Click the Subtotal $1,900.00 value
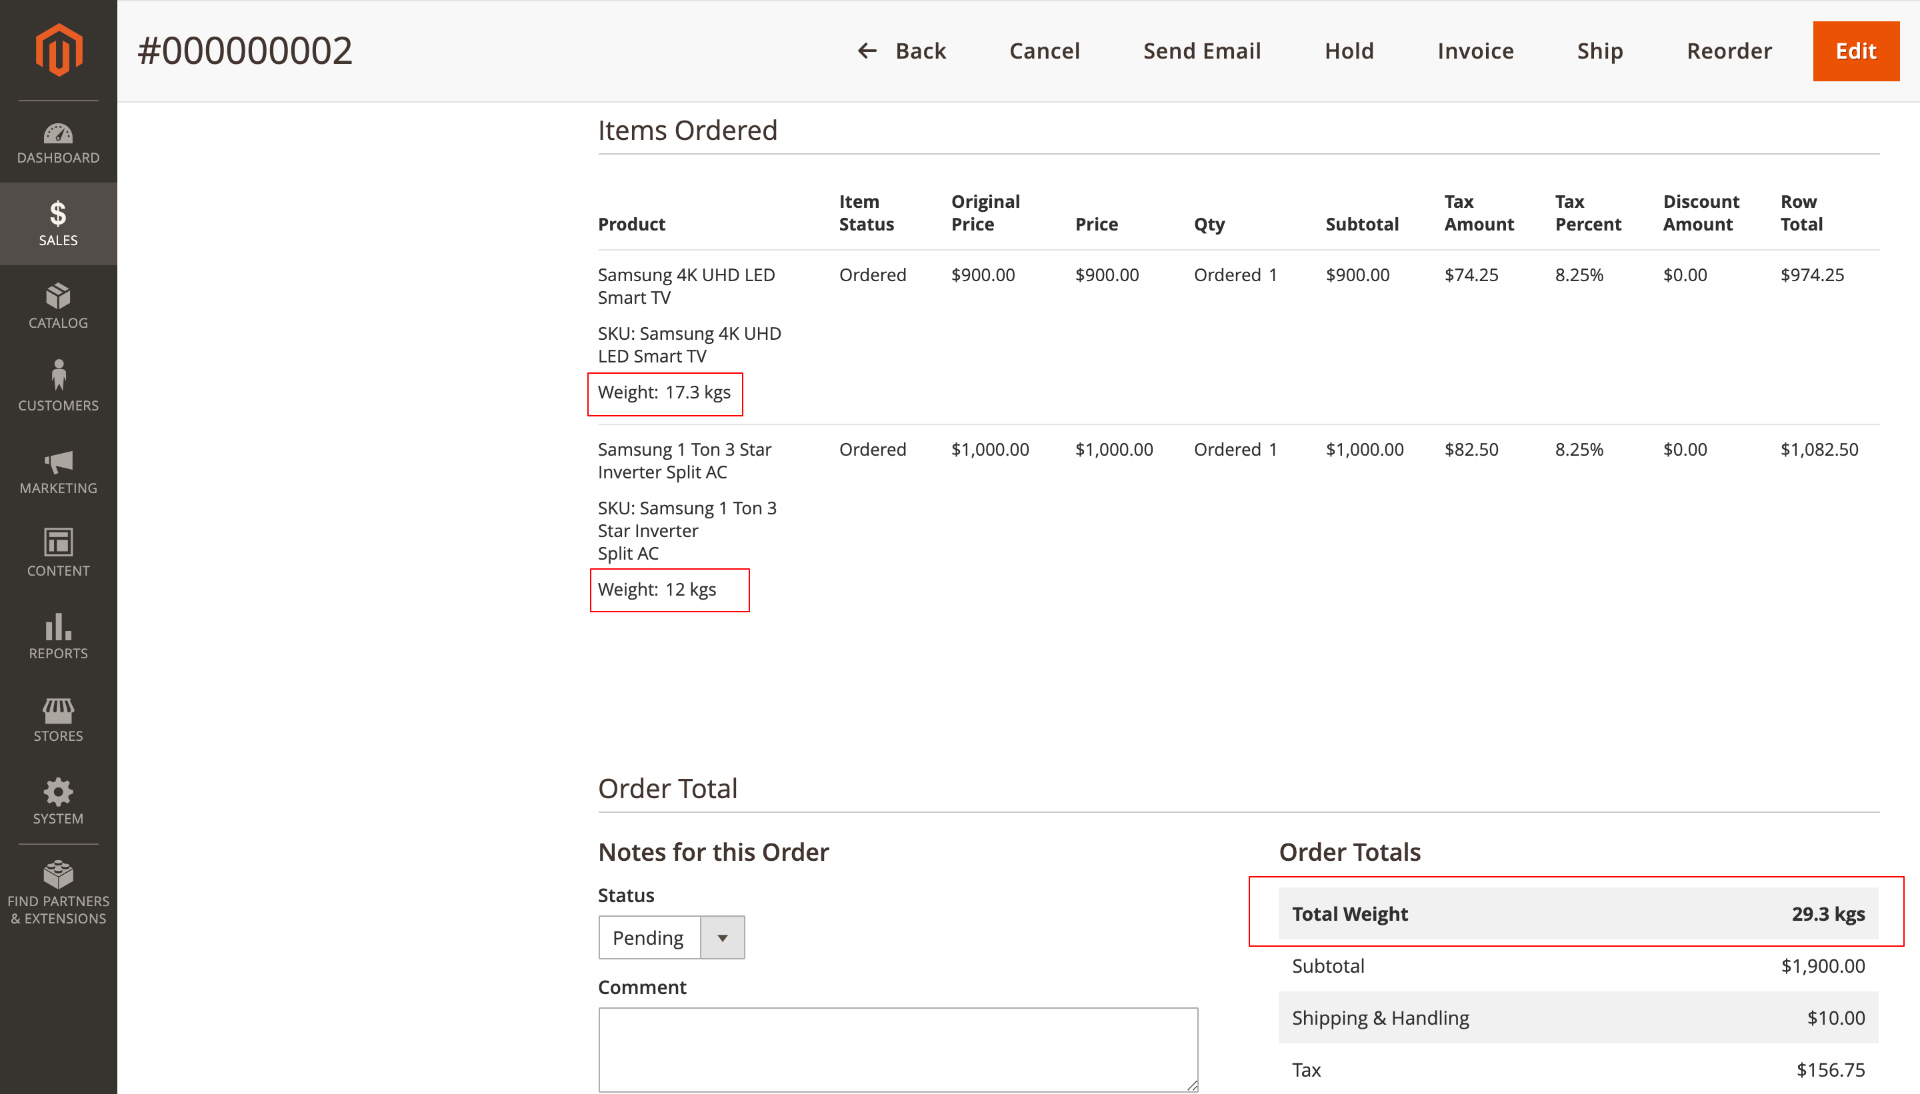This screenshot has height=1094, width=1920. pos(1823,966)
